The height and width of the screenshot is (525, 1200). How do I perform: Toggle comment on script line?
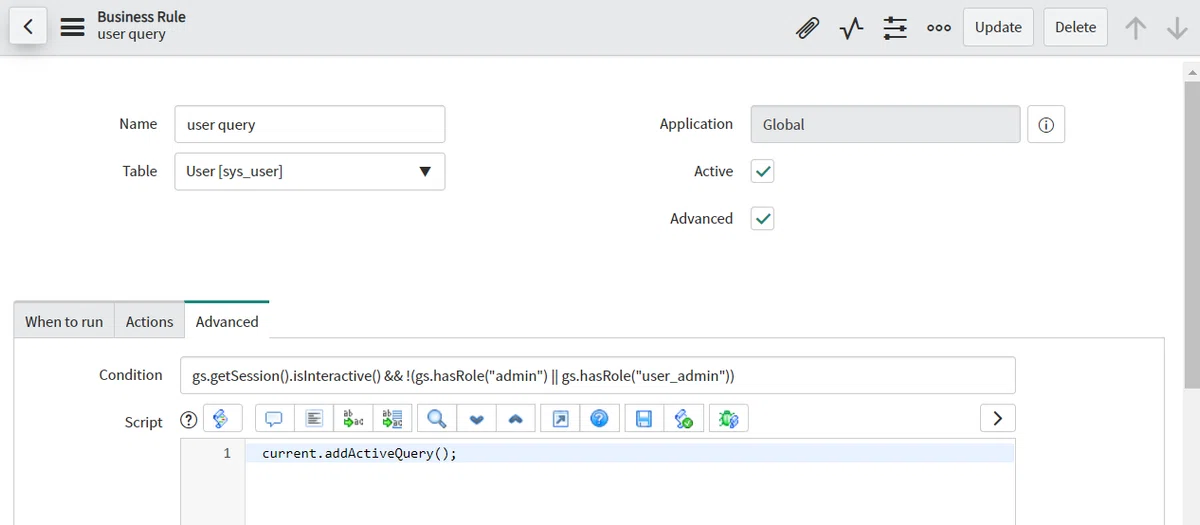pyautogui.click(x=275, y=419)
